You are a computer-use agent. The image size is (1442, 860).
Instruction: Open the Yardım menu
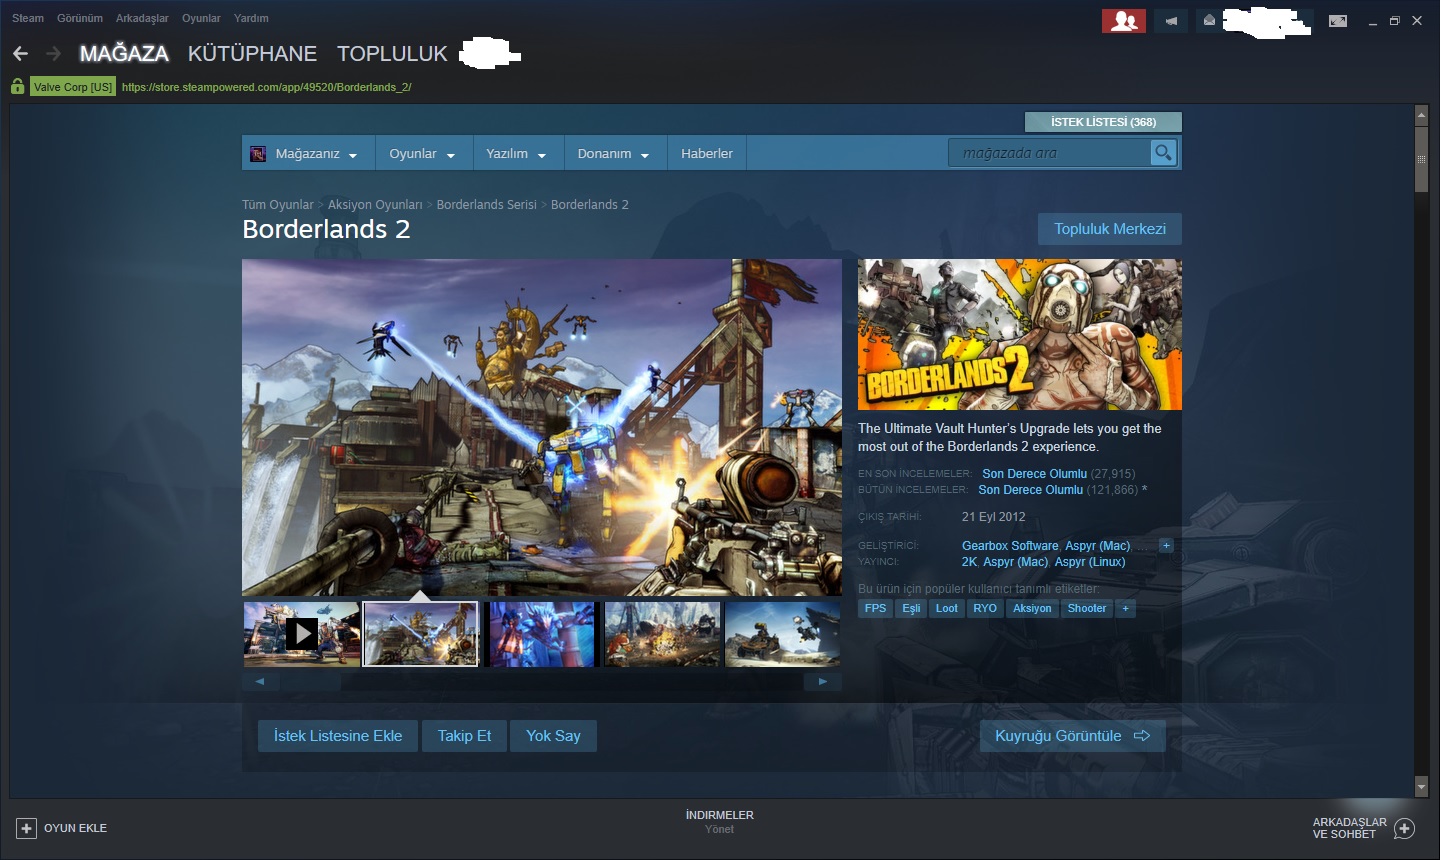pos(251,18)
